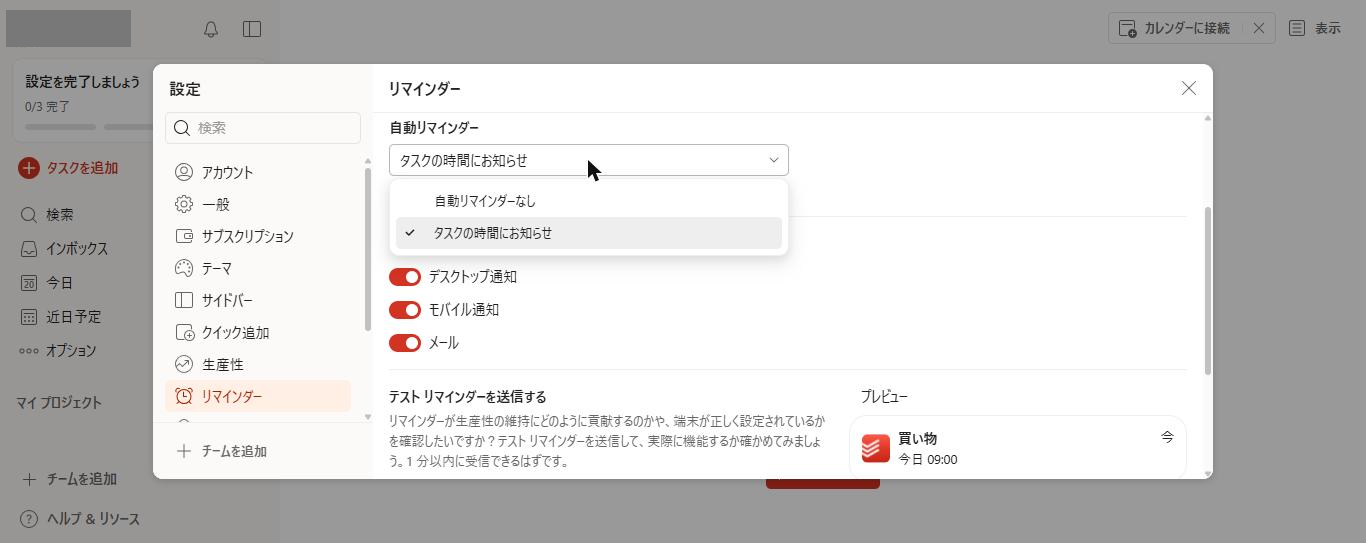This screenshot has height=543, width=1366.
Task: Toggle デスクトップ通知 switch
Action: (x=405, y=277)
